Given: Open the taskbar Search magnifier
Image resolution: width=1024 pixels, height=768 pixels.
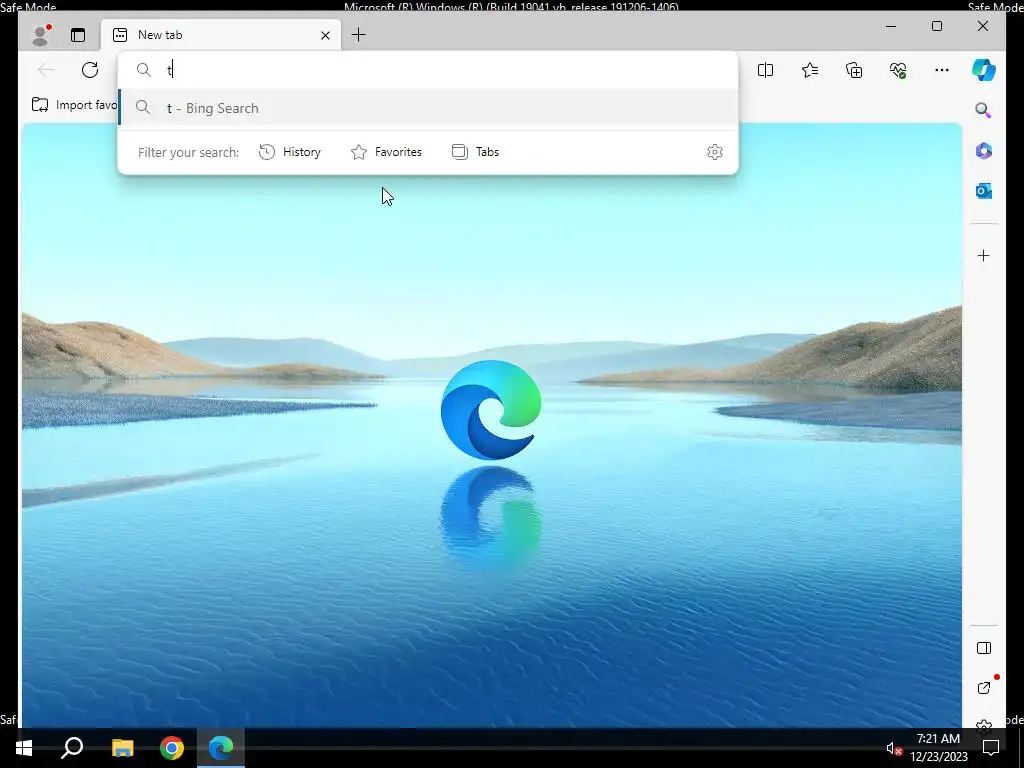Looking at the screenshot, I should 72,748.
